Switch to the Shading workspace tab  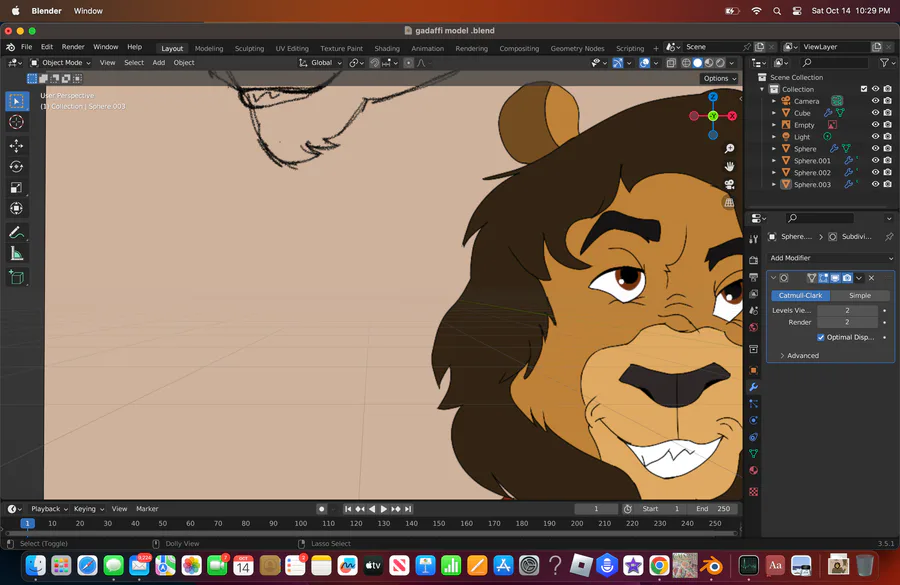(387, 48)
